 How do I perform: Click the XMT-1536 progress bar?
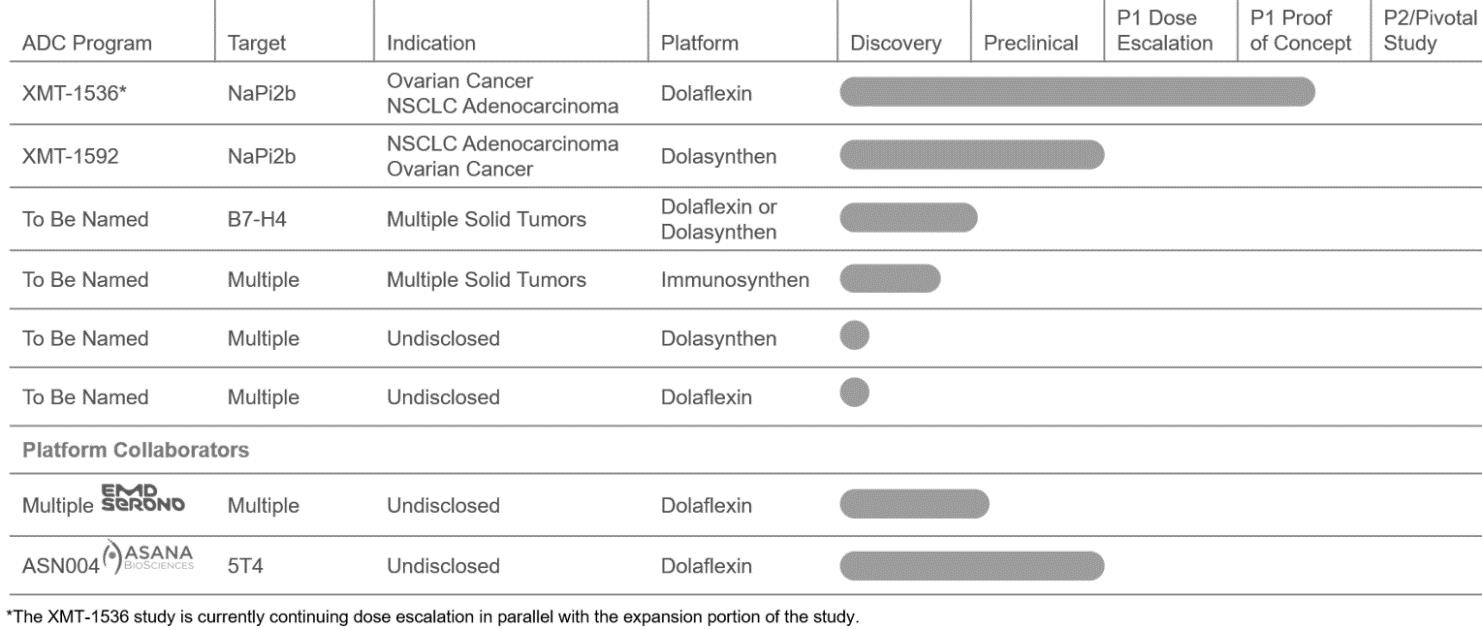pyautogui.click(x=1077, y=92)
